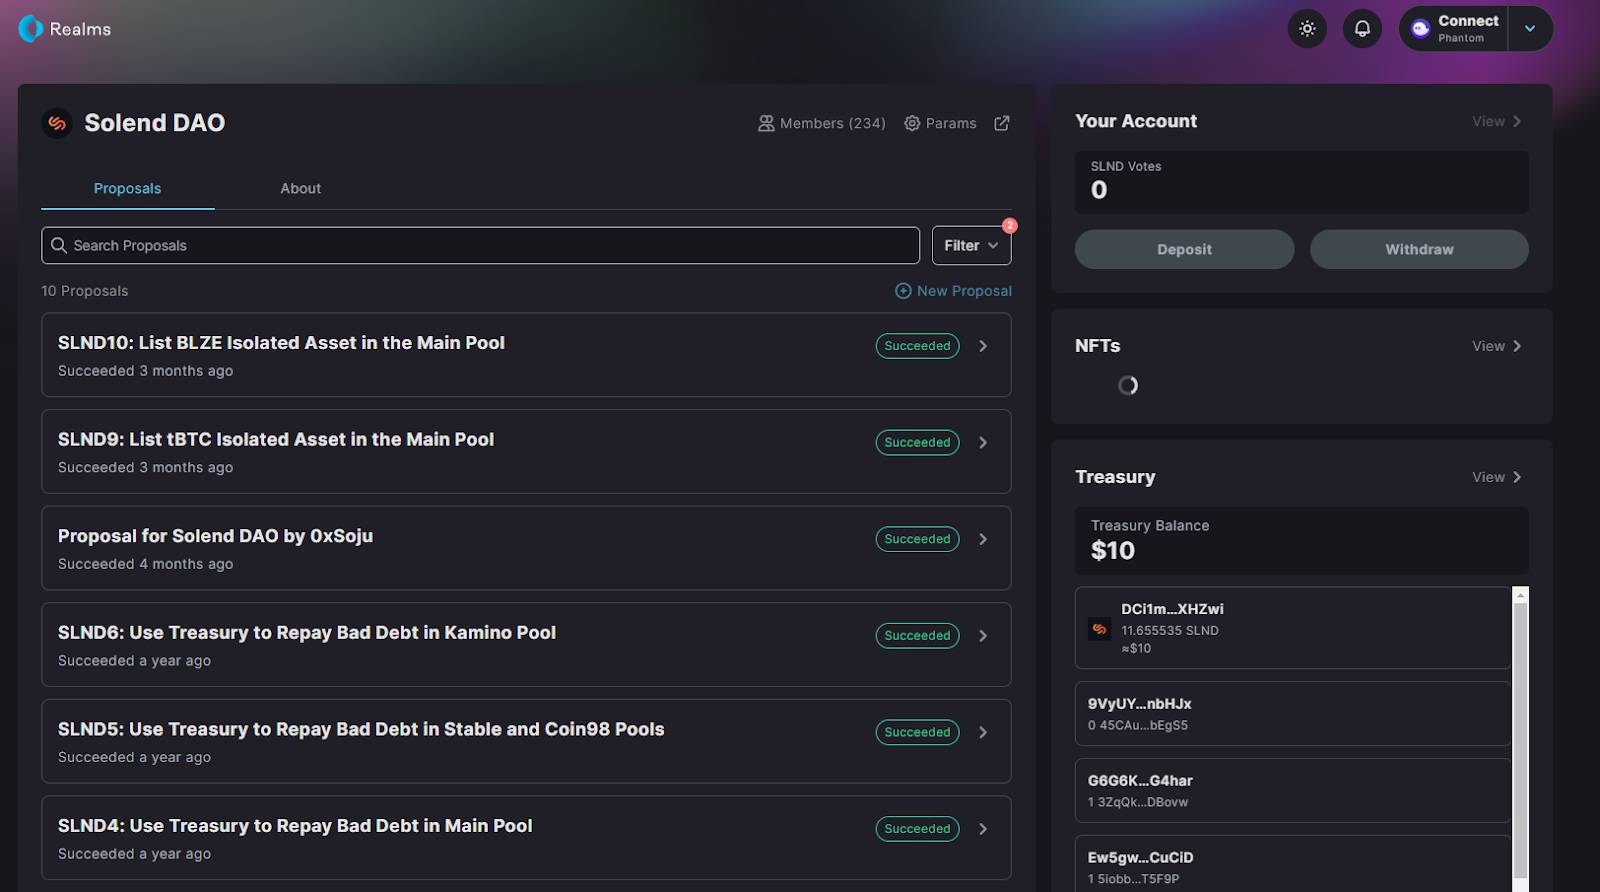The height and width of the screenshot is (892, 1600).
Task: Click the 10 Proposals count text
Action: click(x=85, y=291)
